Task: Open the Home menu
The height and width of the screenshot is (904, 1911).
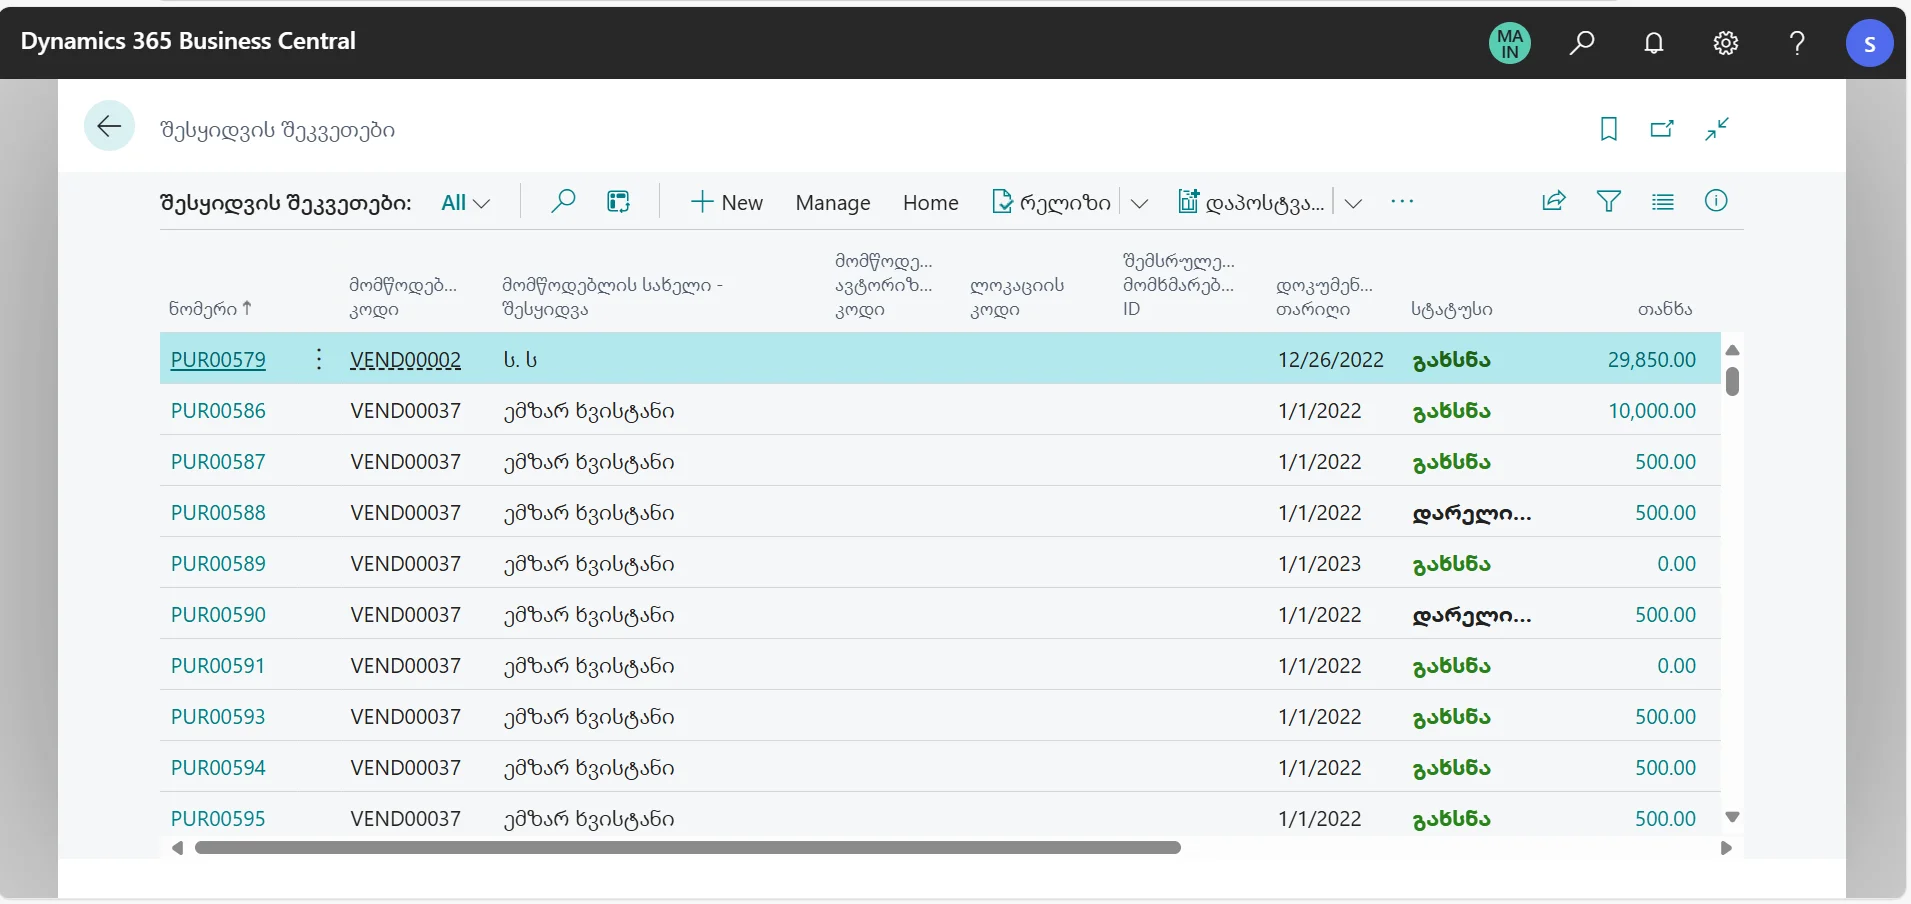Action: (930, 203)
